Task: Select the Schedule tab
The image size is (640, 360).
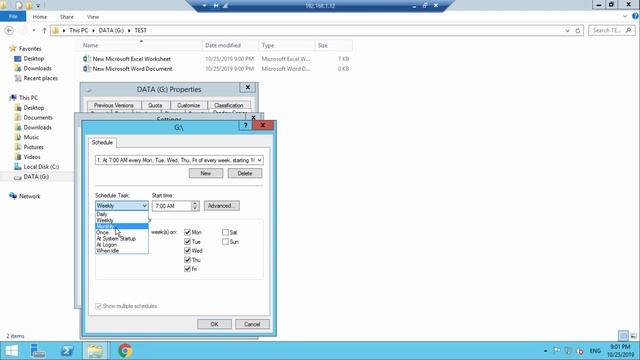Action: pos(102,142)
